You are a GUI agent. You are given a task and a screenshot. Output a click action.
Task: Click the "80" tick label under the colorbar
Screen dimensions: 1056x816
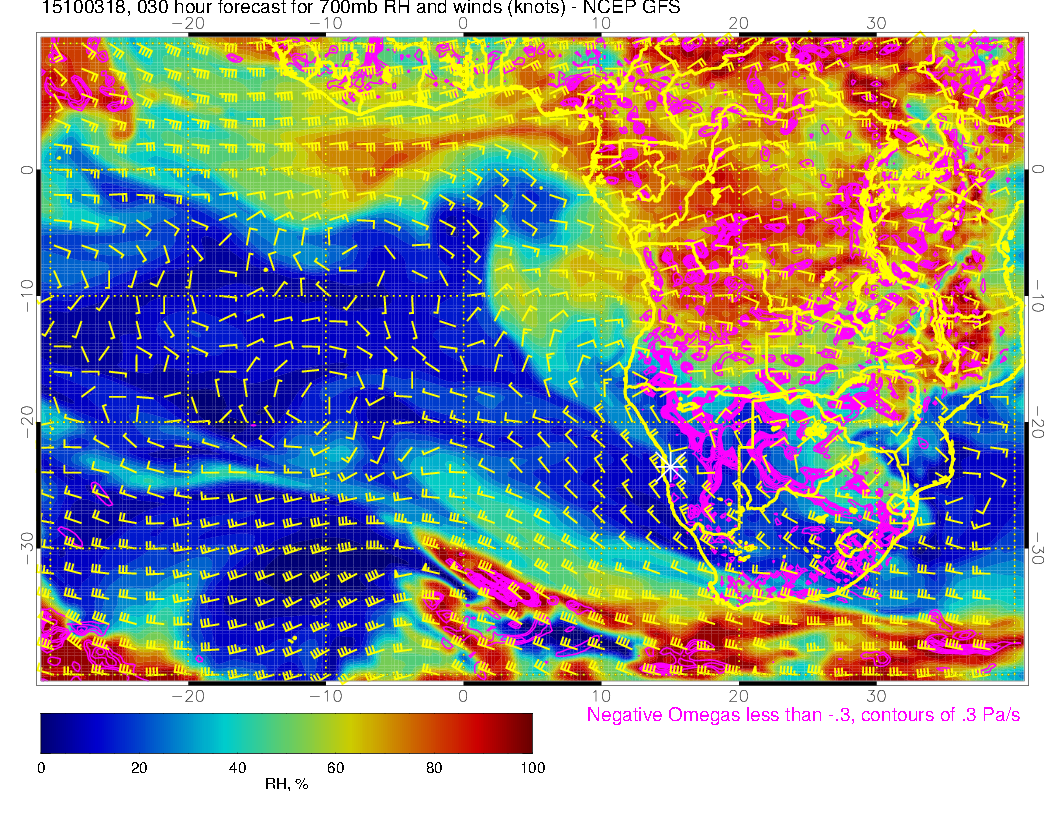click(434, 768)
